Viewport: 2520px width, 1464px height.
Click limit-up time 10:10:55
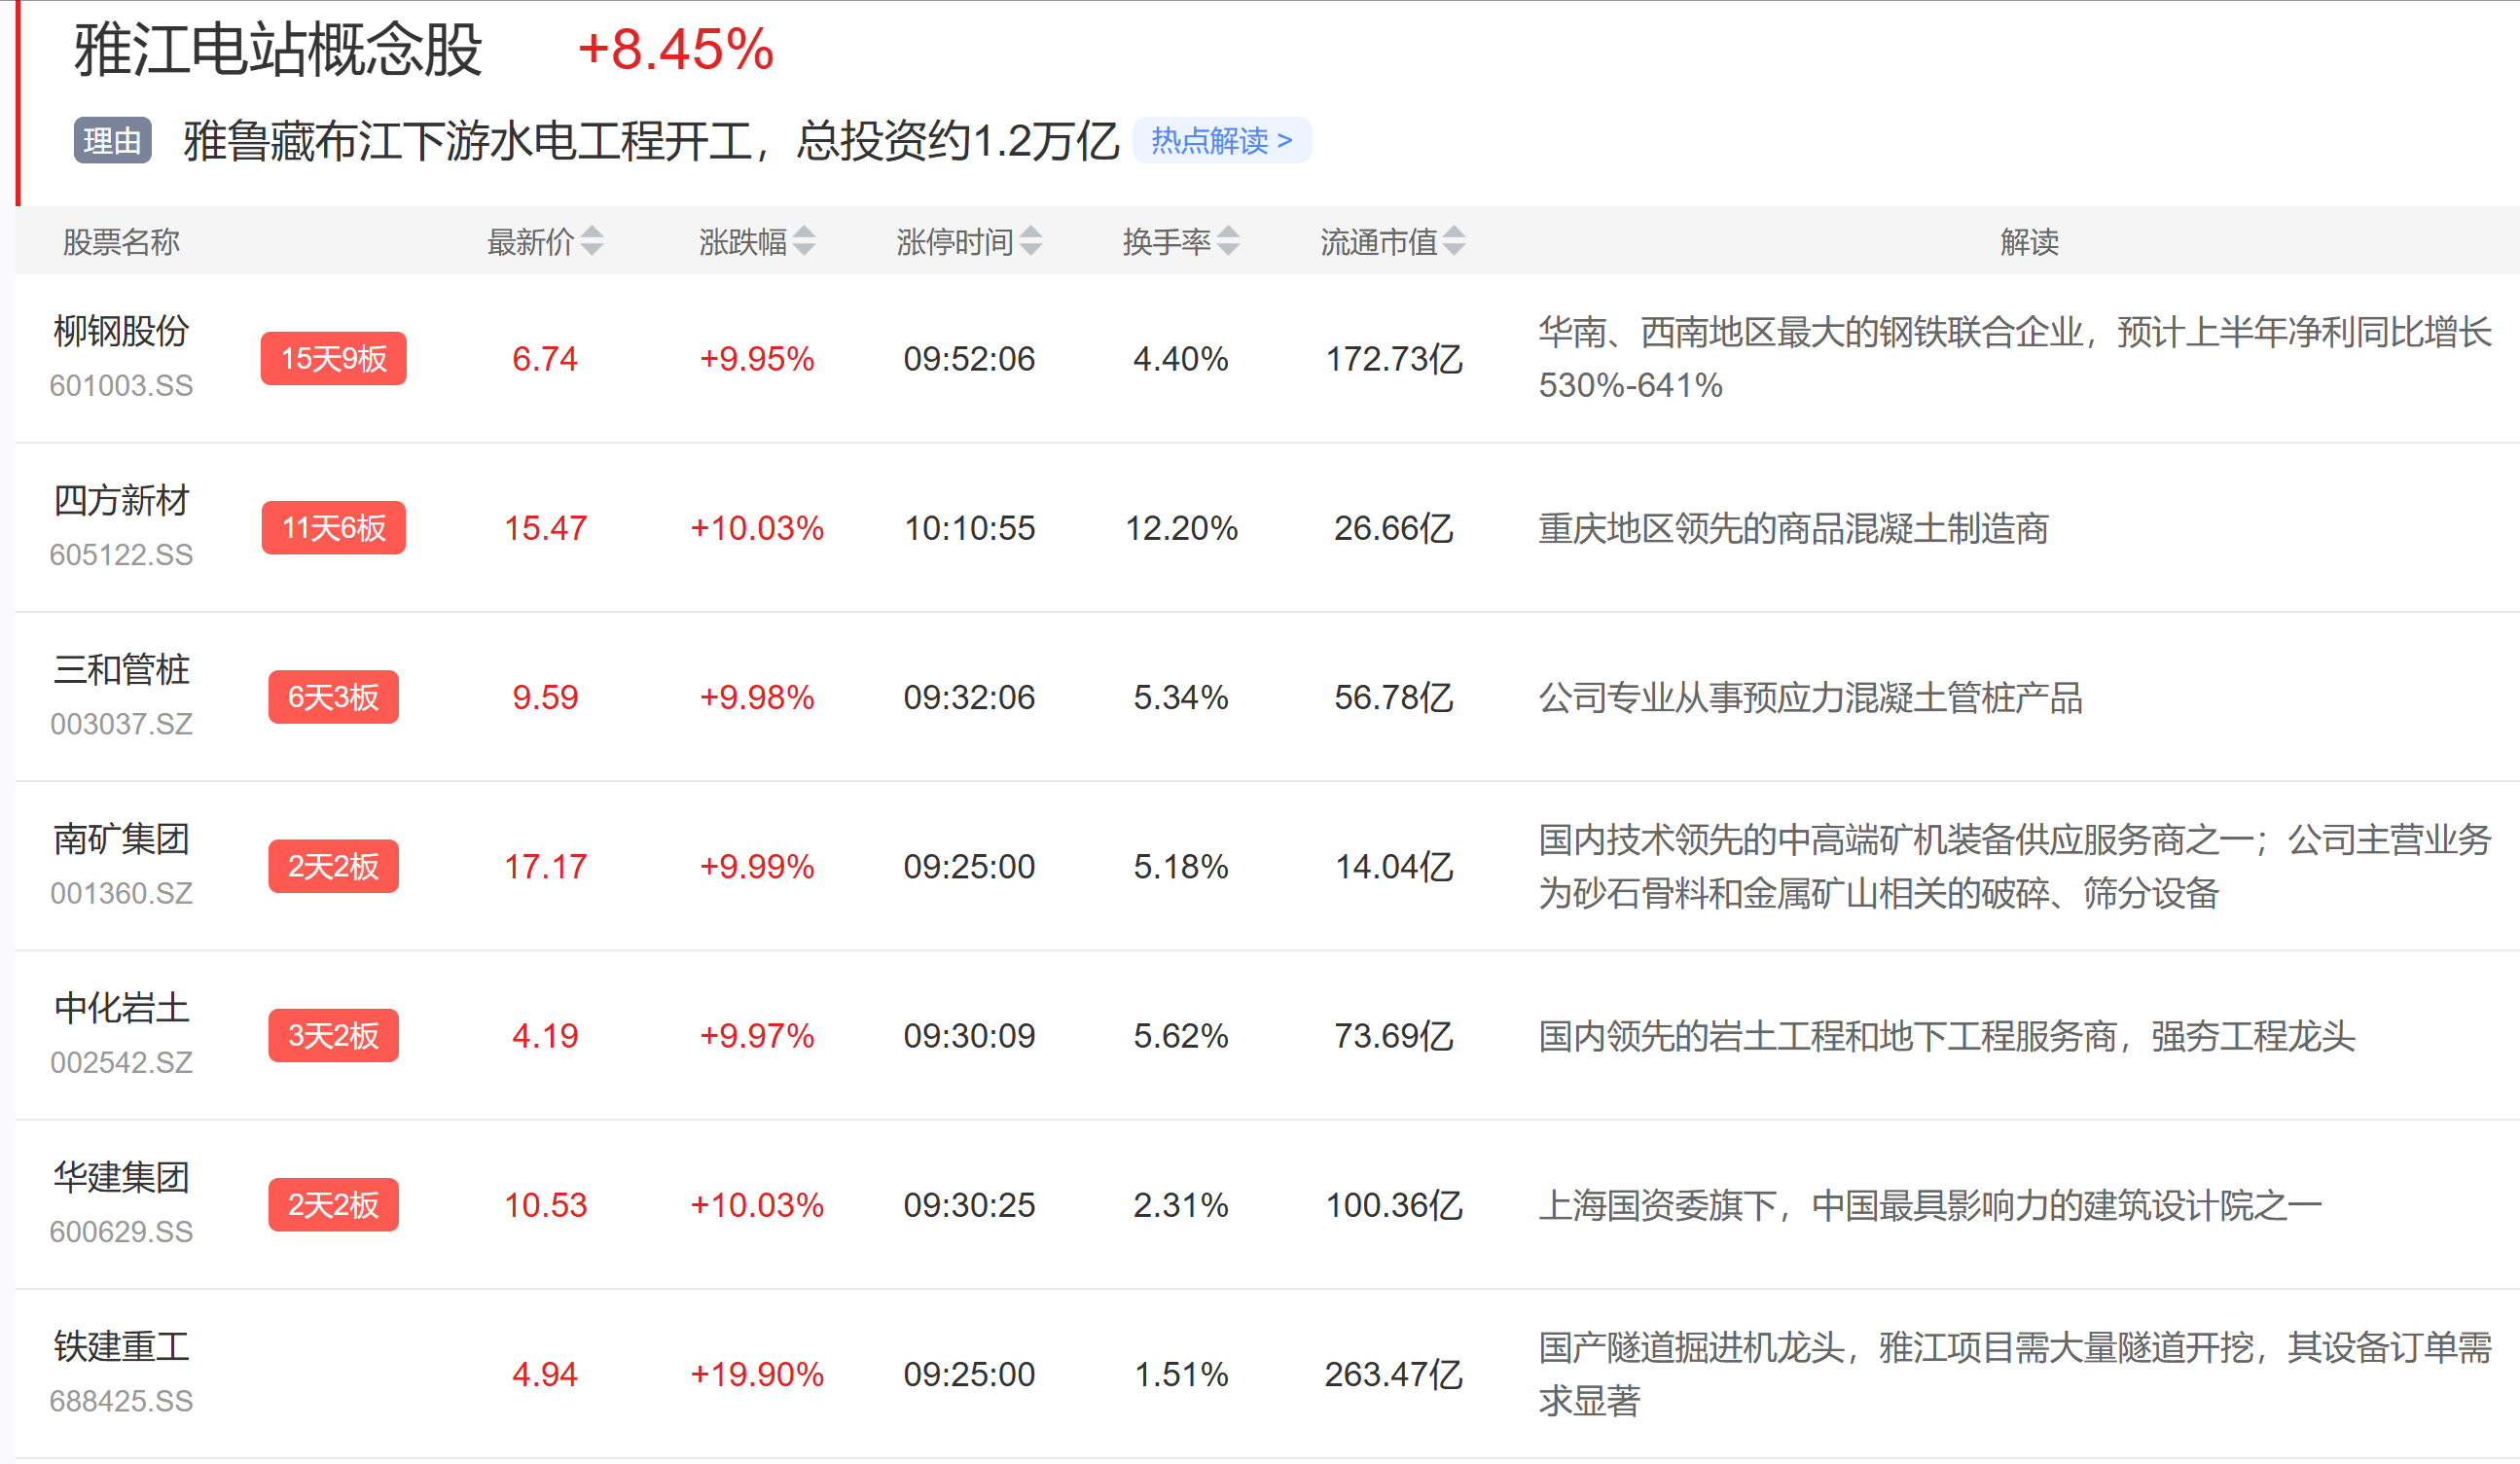[x=969, y=527]
